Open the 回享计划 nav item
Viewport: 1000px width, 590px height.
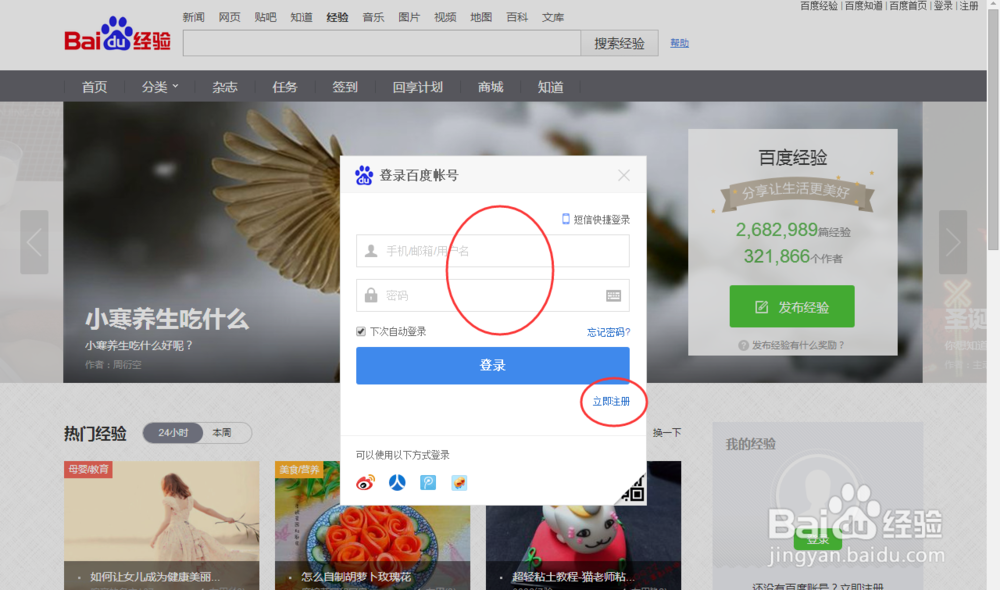coord(418,87)
